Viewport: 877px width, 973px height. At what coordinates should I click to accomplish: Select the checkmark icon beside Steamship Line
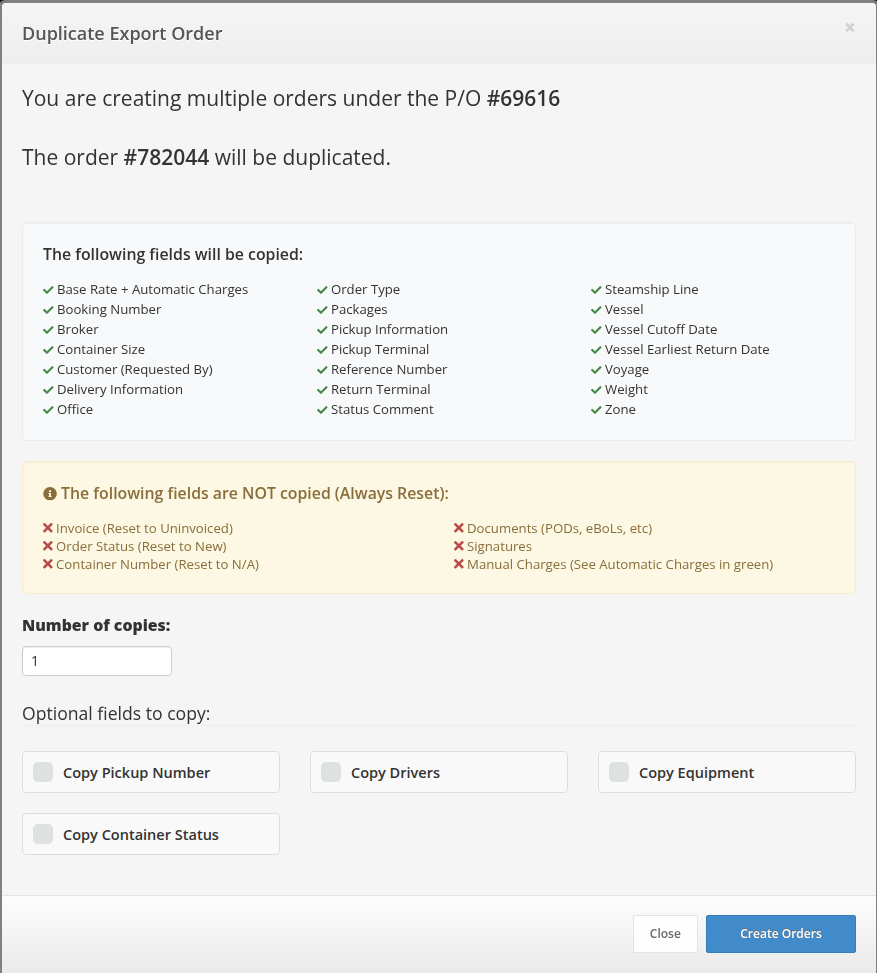(x=595, y=289)
